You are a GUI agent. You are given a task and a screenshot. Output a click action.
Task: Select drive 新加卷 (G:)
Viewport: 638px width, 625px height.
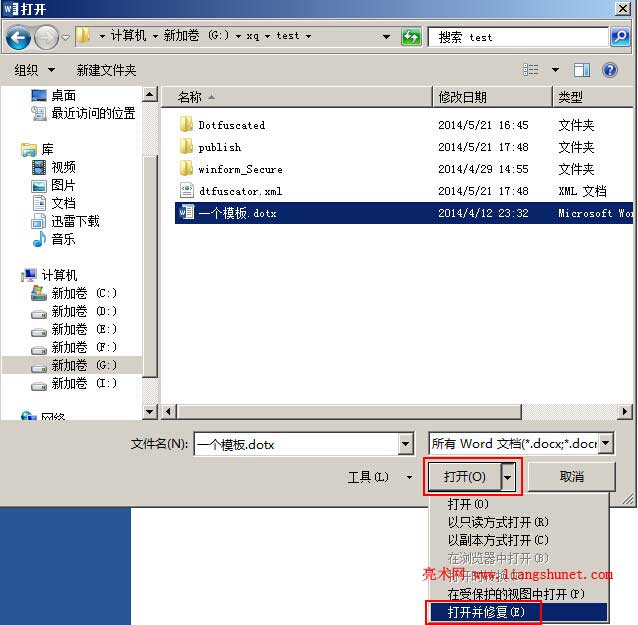click(x=74, y=365)
